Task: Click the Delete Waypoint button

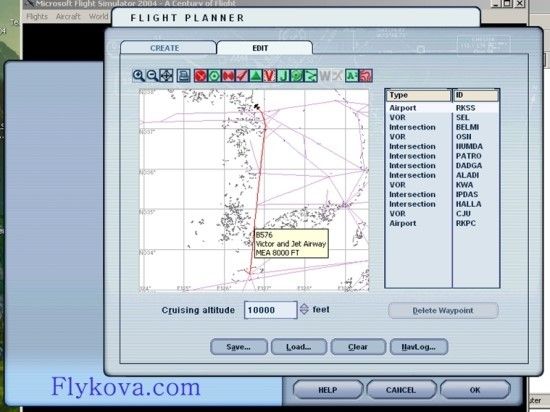Action: (x=443, y=310)
